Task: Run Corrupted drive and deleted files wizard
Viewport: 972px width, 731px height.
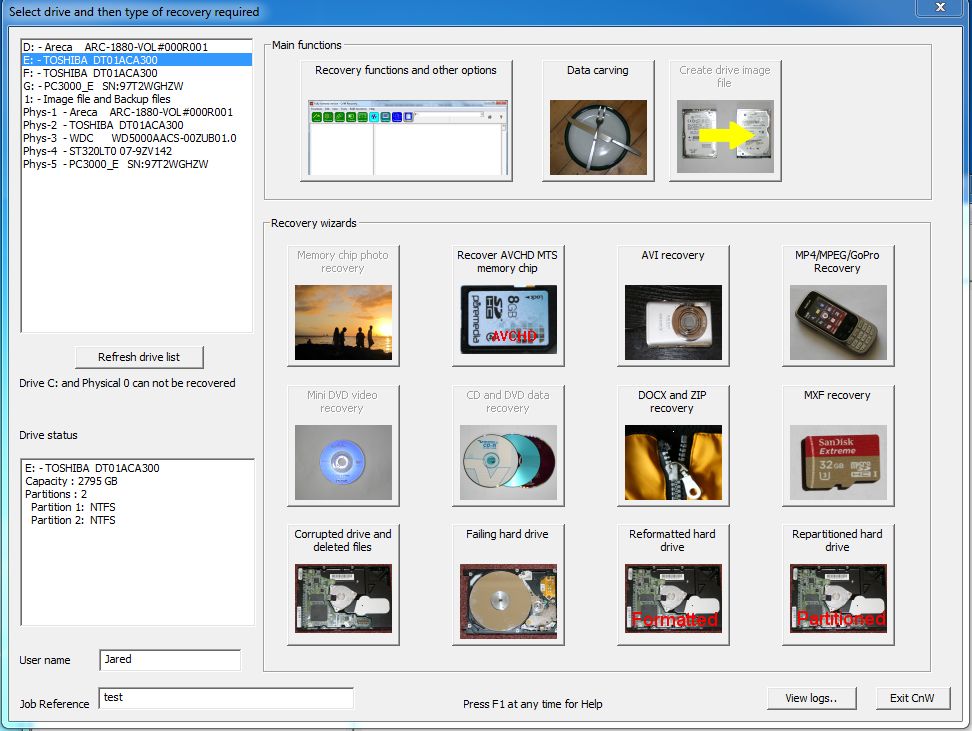Action: [x=343, y=584]
